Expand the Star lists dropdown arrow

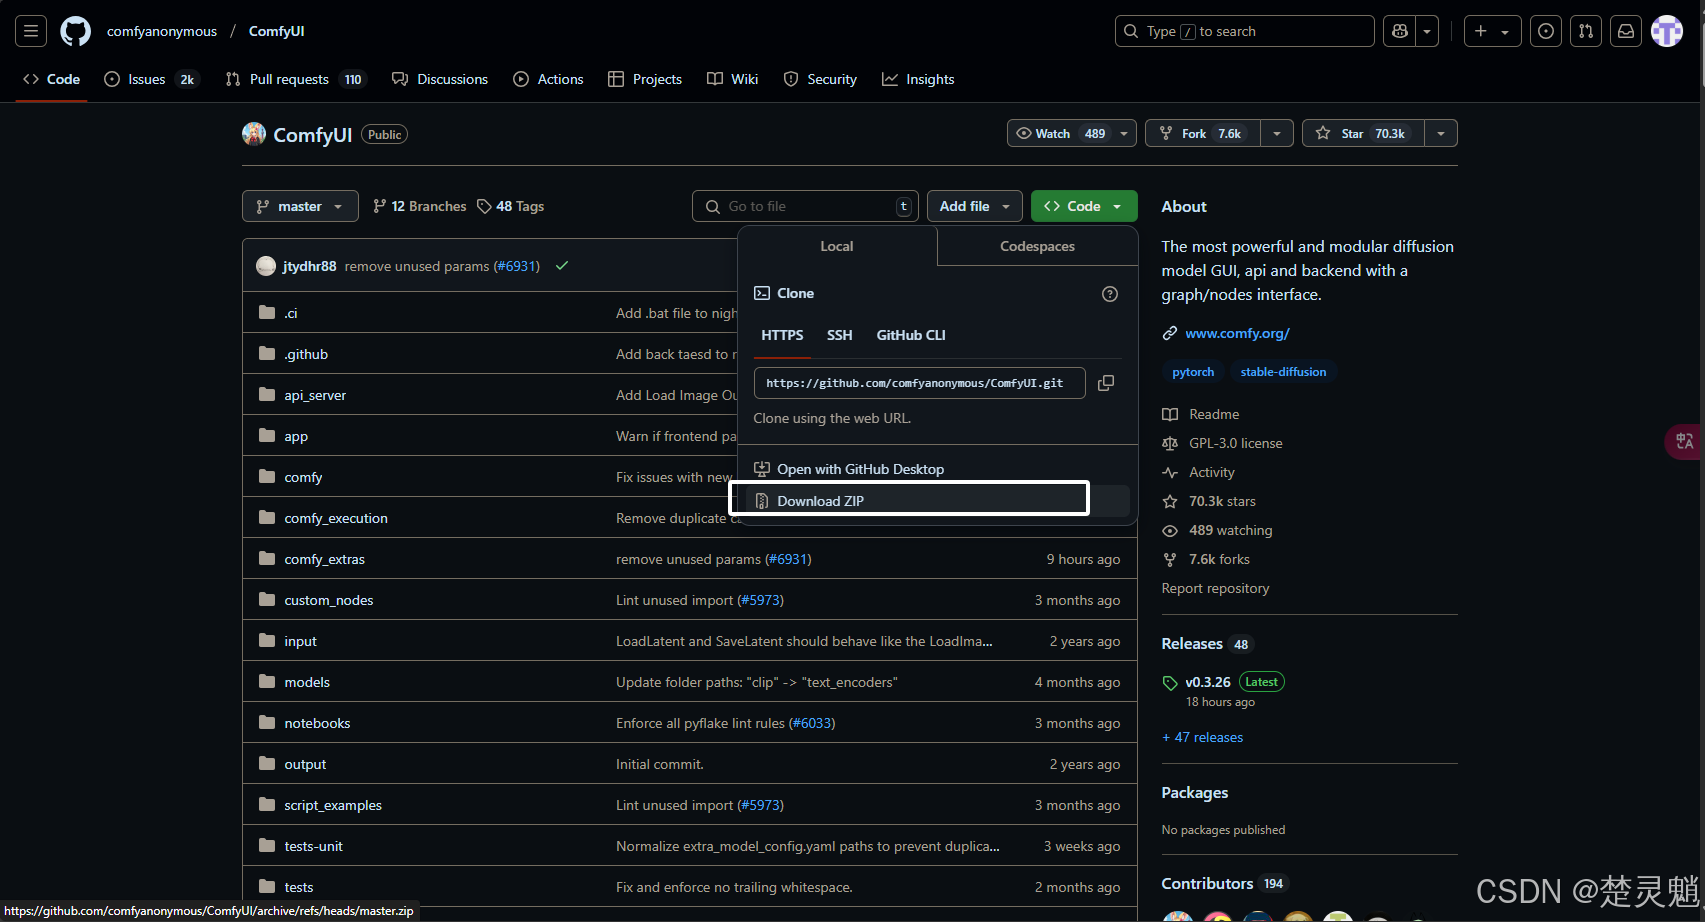point(1441,133)
